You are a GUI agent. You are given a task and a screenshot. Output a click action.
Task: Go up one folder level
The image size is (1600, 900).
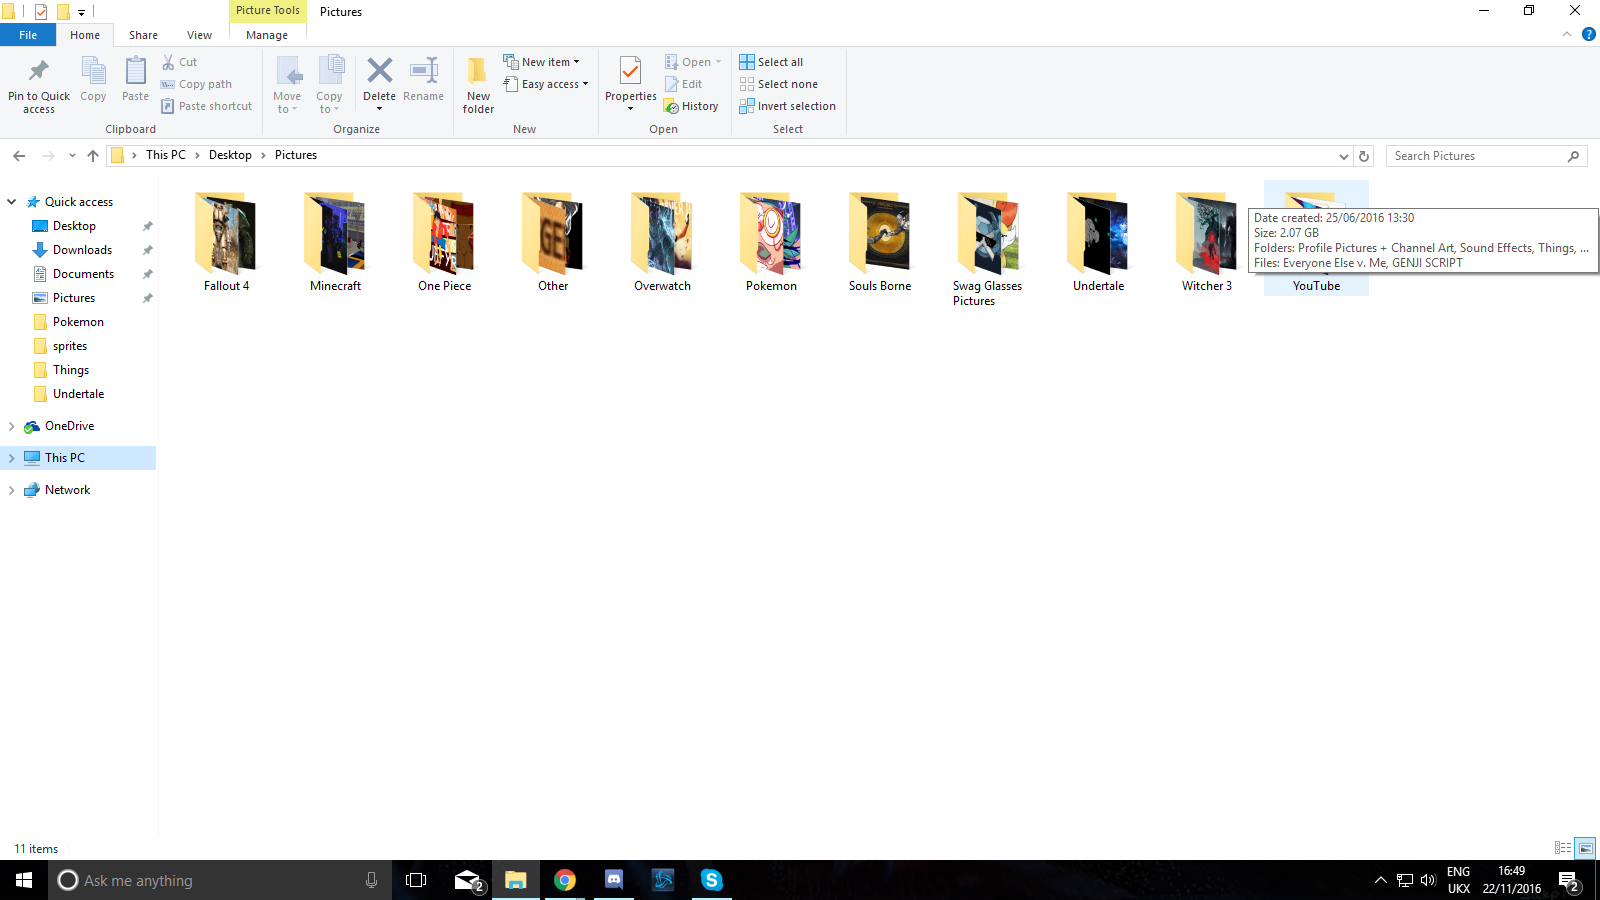[x=93, y=156]
